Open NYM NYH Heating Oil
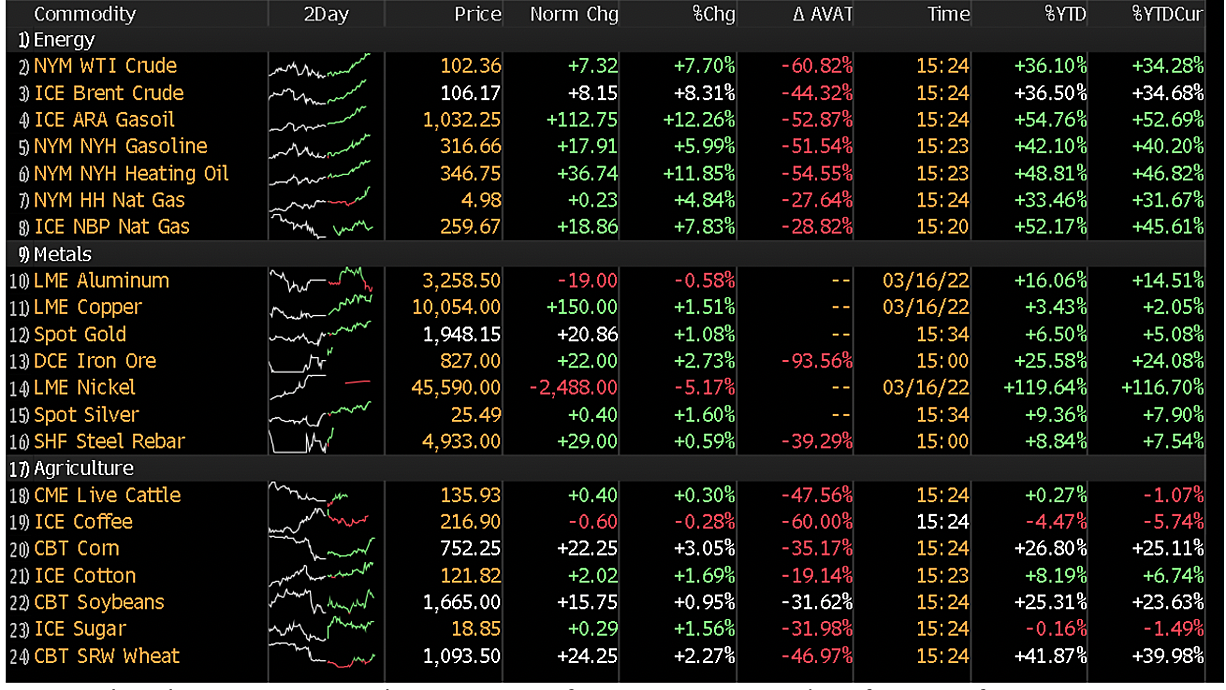The height and width of the screenshot is (690, 1226). coord(132,173)
